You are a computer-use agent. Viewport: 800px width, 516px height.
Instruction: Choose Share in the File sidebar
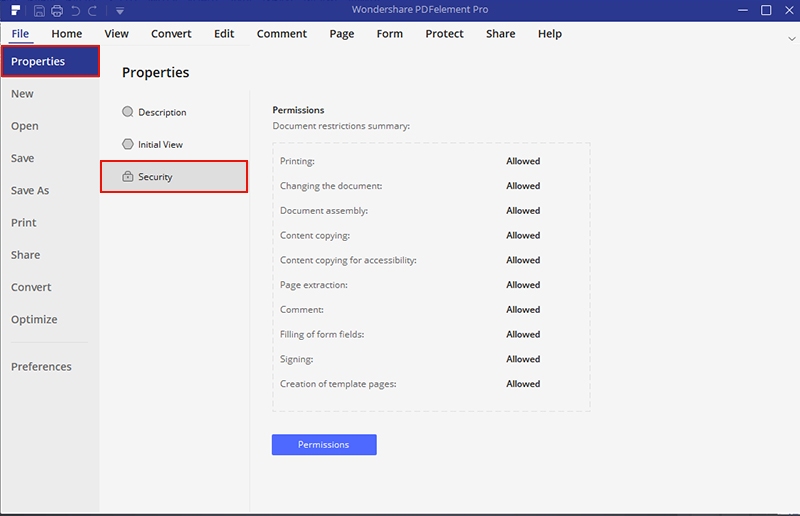click(26, 255)
